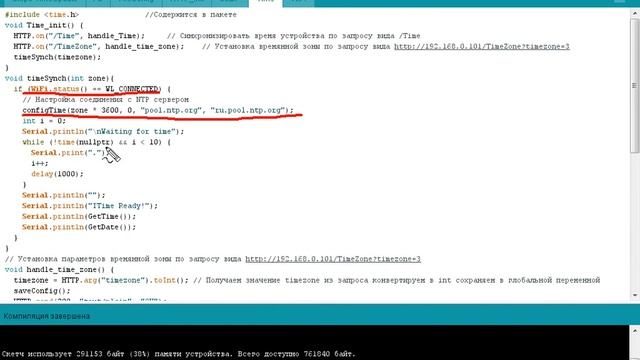Click the 'Waiting for time' println line

(103, 131)
